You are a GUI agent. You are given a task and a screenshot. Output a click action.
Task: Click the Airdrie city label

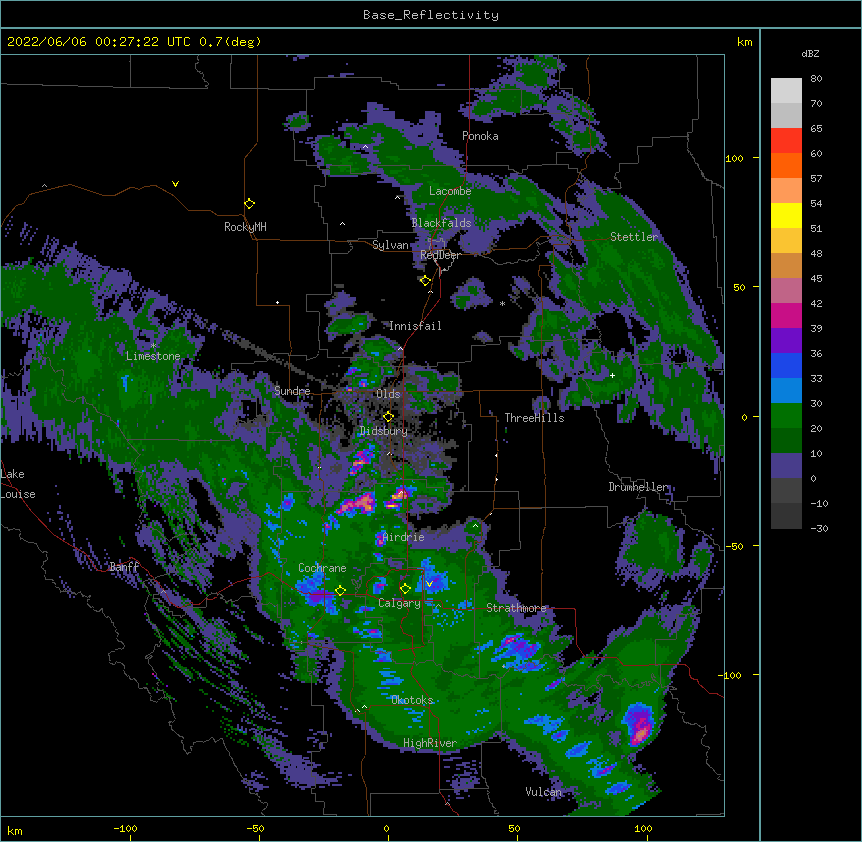[404, 537]
